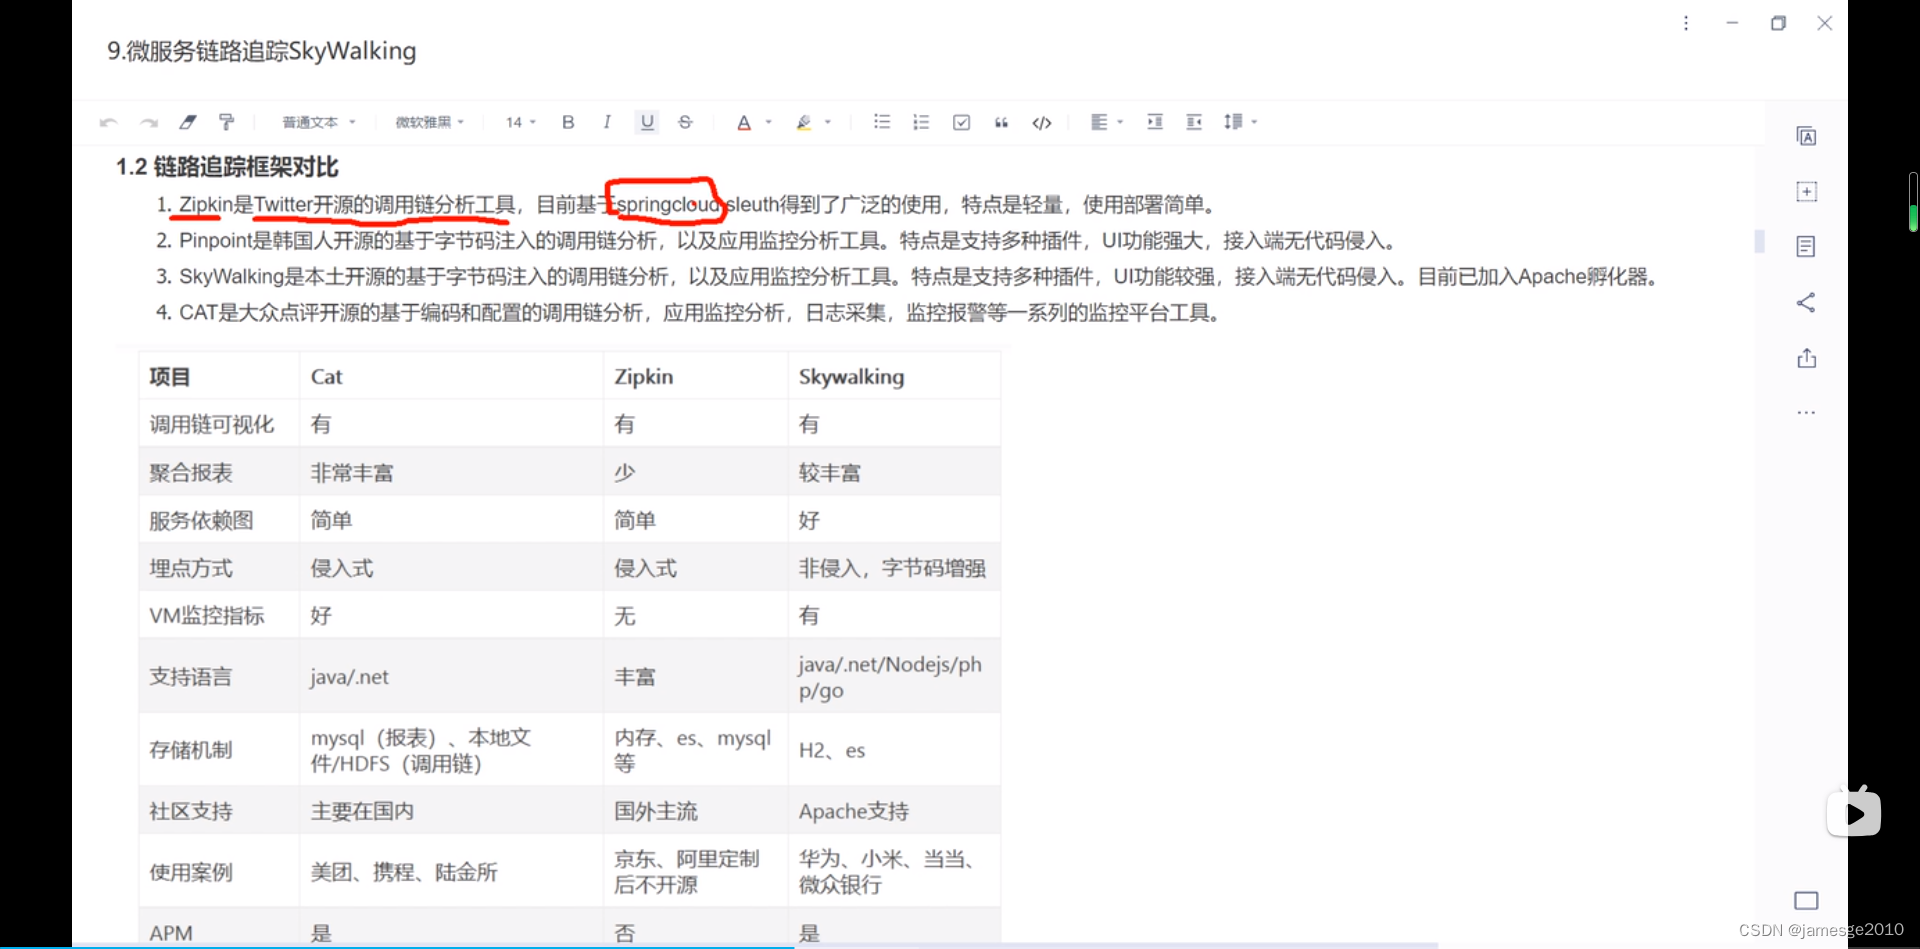Open the paragraph style dropdown 普通文本
The height and width of the screenshot is (949, 1920).
(x=318, y=122)
